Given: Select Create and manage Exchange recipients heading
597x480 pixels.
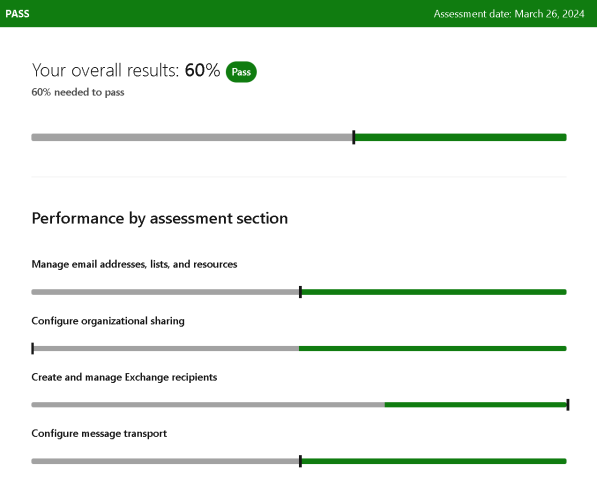Looking at the screenshot, I should (124, 377).
